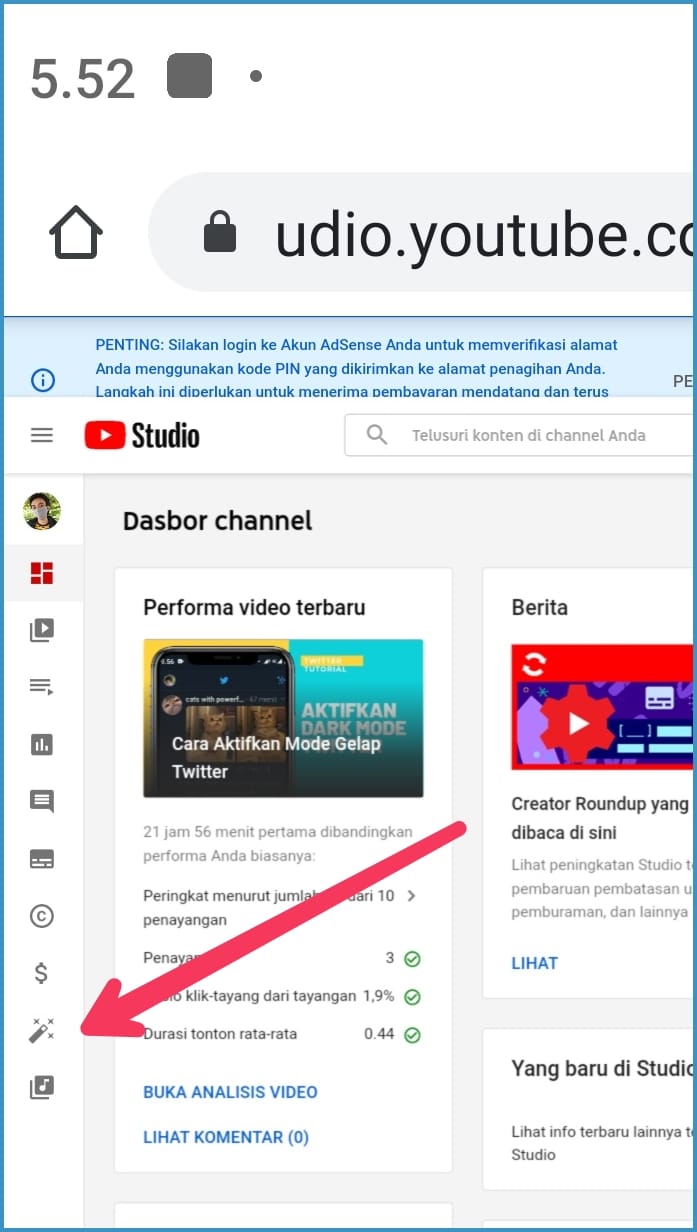Open the Videos content icon in sidebar

[42, 630]
